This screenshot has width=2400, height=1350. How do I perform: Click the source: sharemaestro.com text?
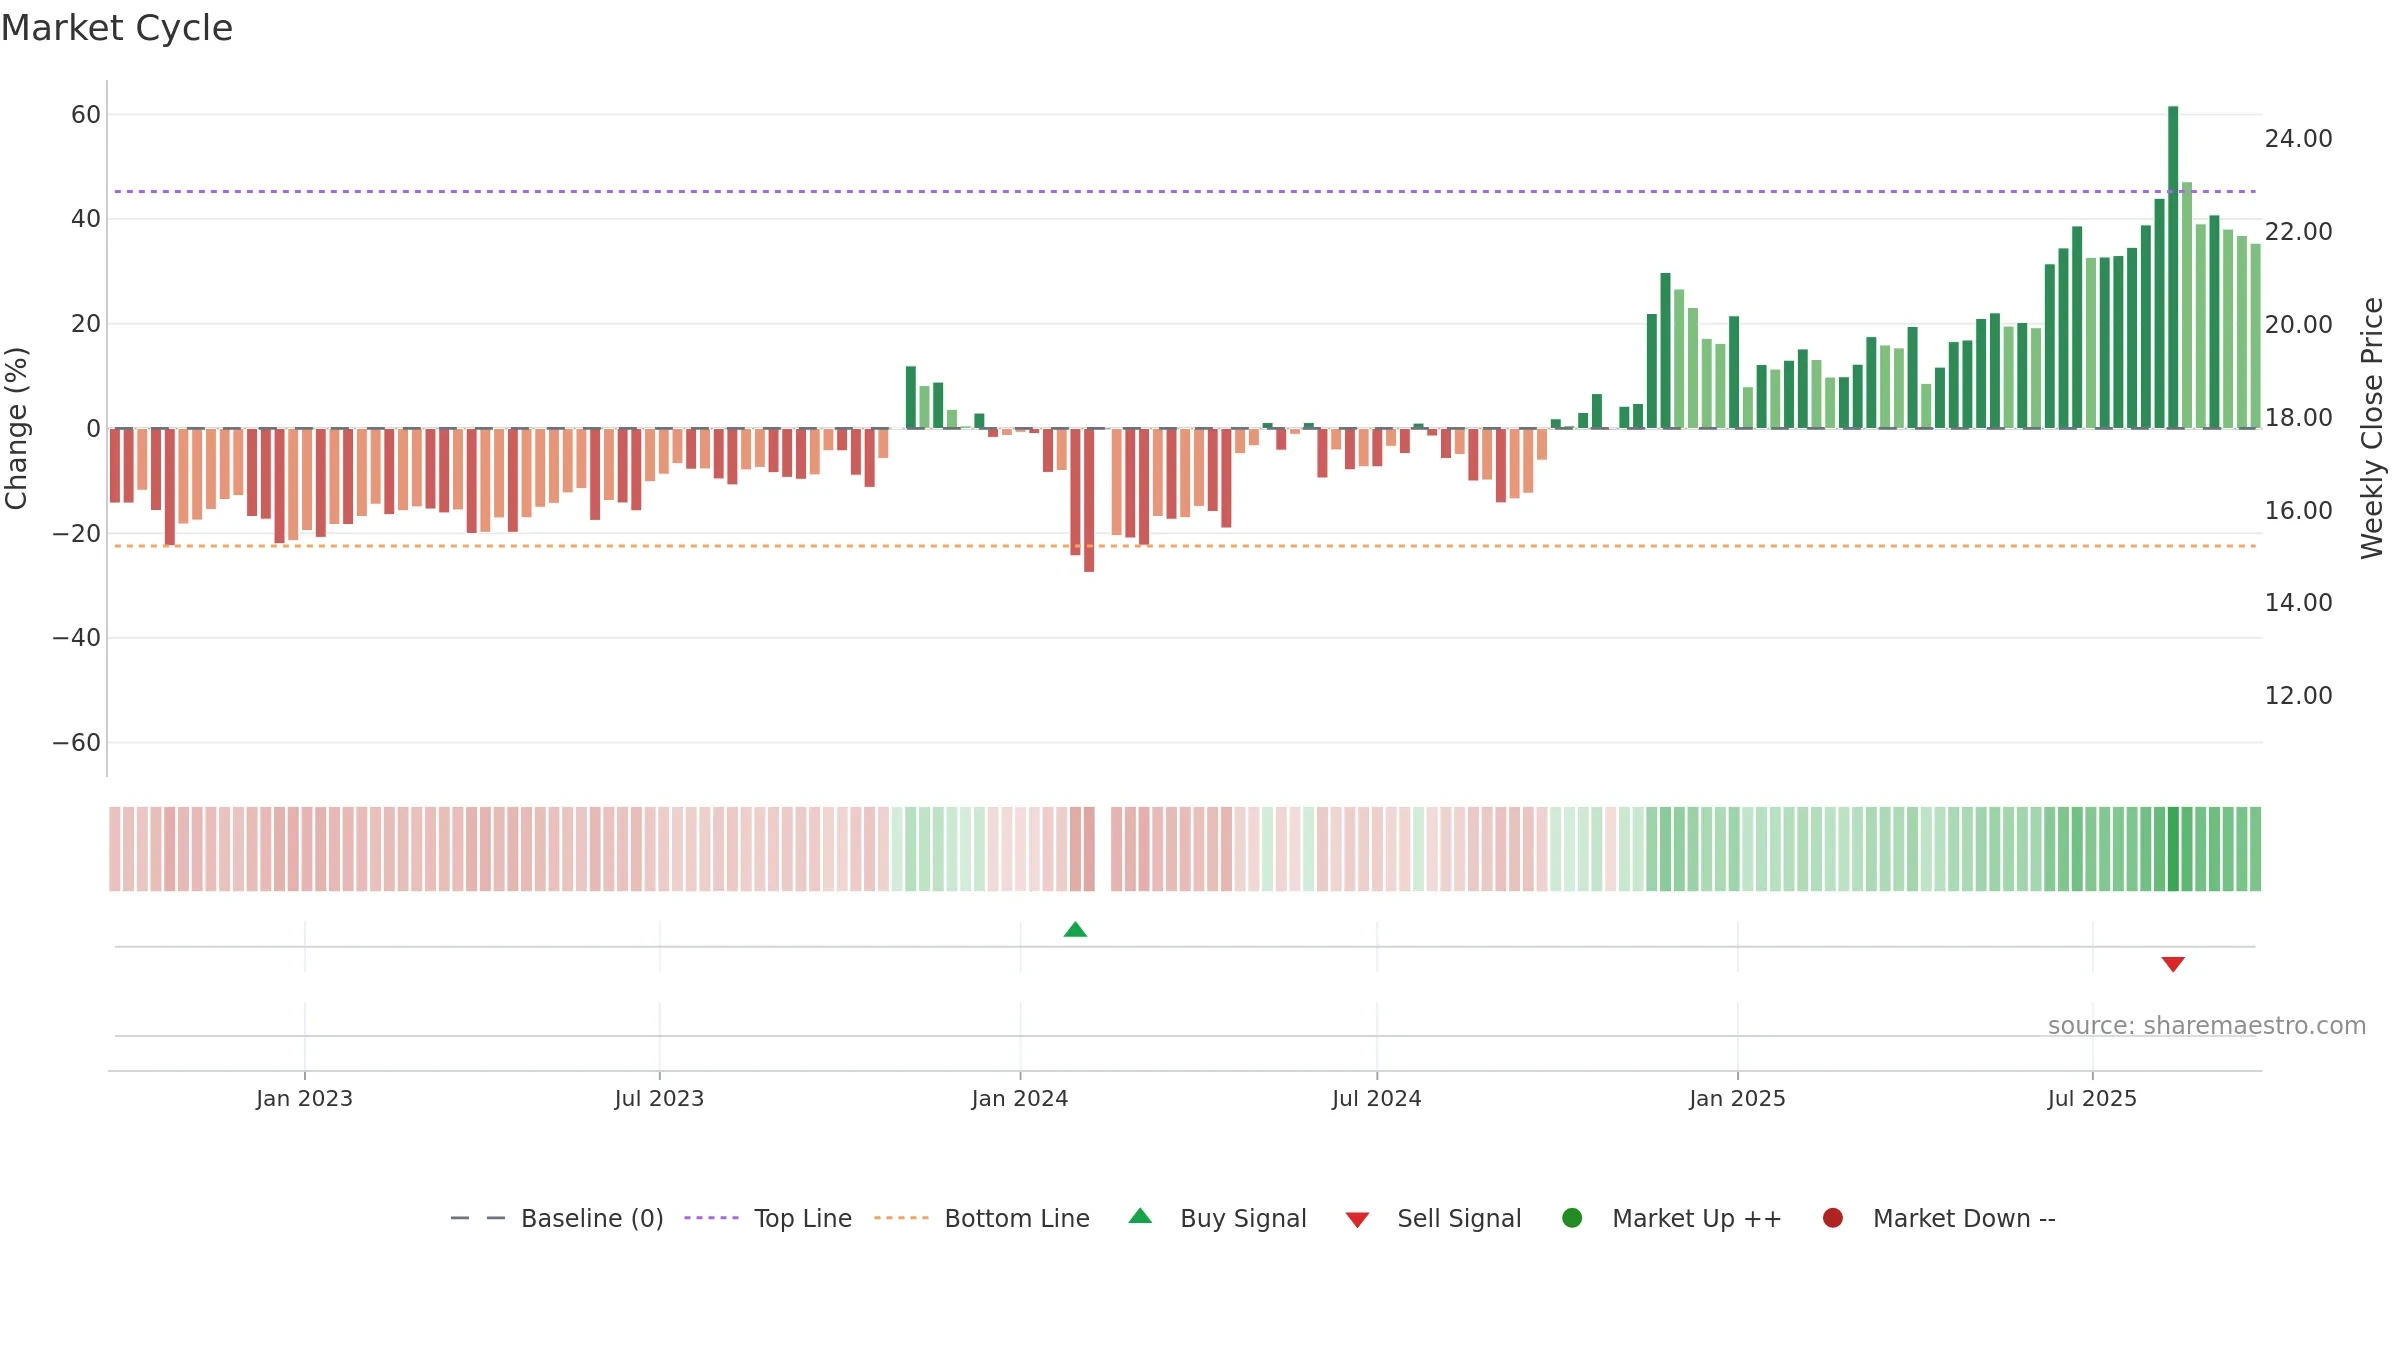coord(2207,1026)
